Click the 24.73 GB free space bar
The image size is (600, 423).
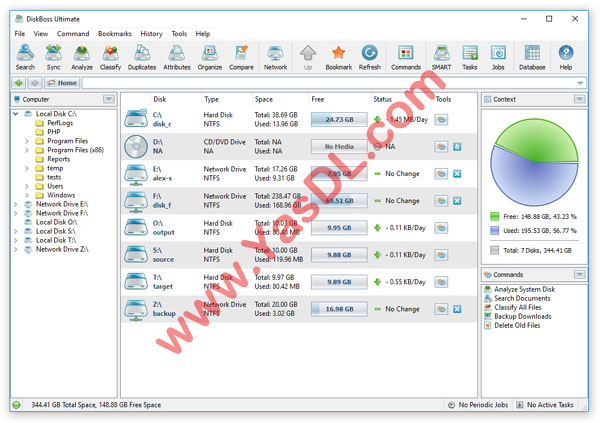pyautogui.click(x=339, y=119)
